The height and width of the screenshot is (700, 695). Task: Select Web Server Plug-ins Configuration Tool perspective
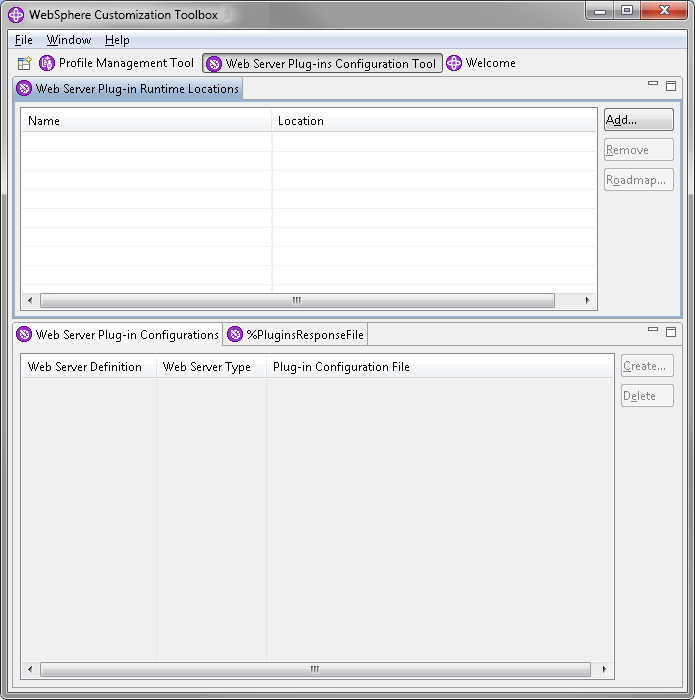pyautogui.click(x=322, y=63)
